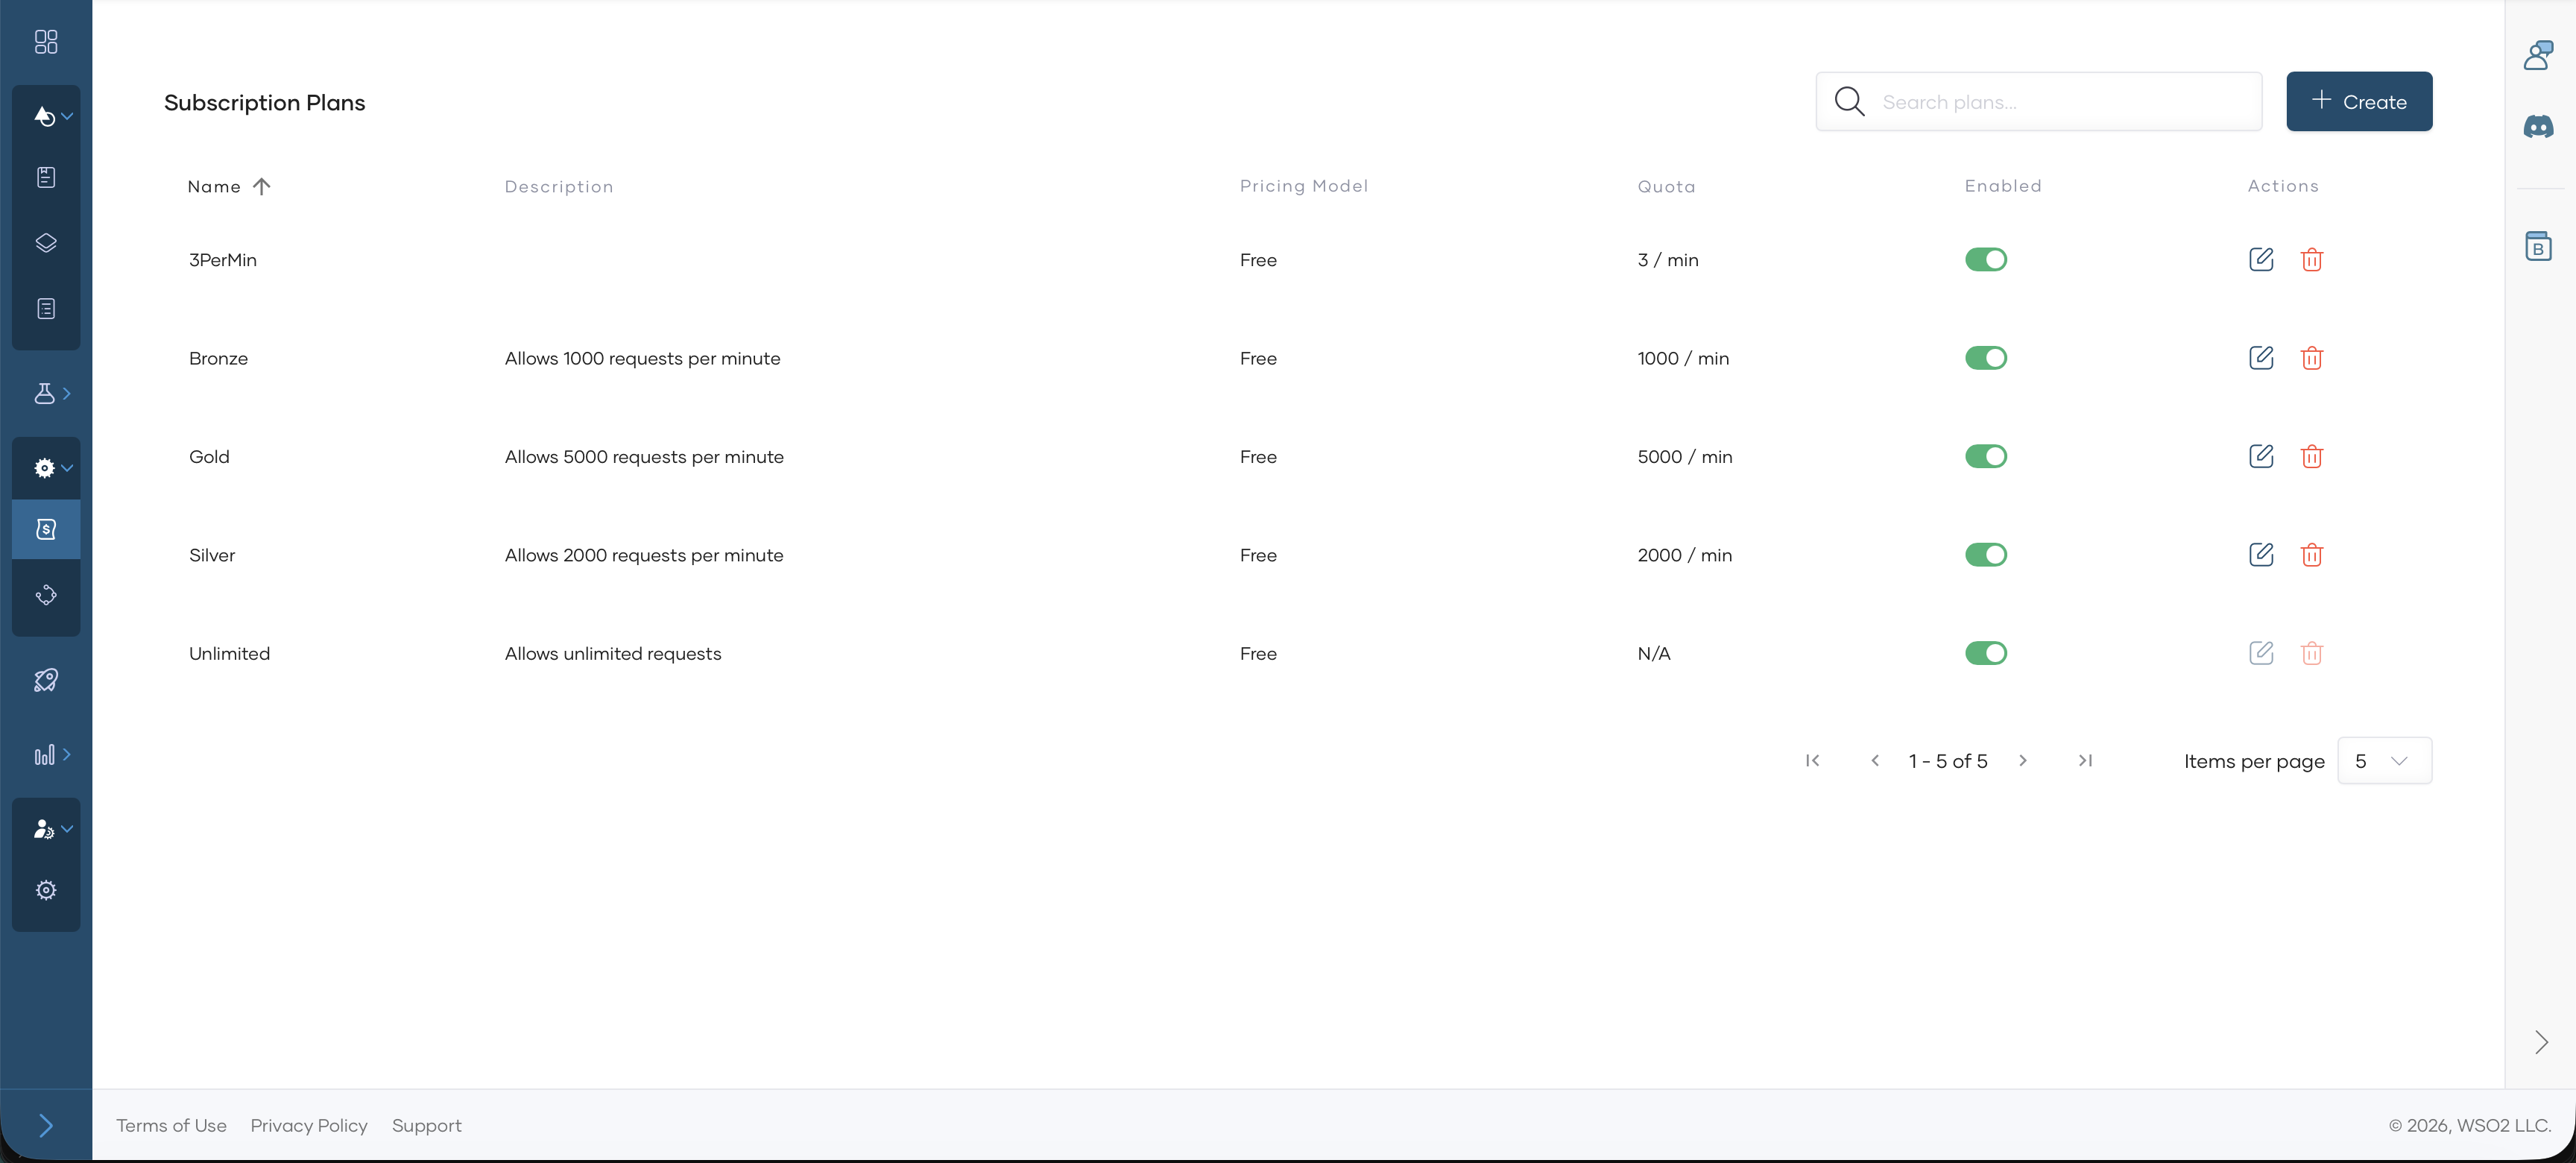The height and width of the screenshot is (1163, 2576).
Task: Open the Privacy Policy link in the footer
Action: pyautogui.click(x=308, y=1125)
